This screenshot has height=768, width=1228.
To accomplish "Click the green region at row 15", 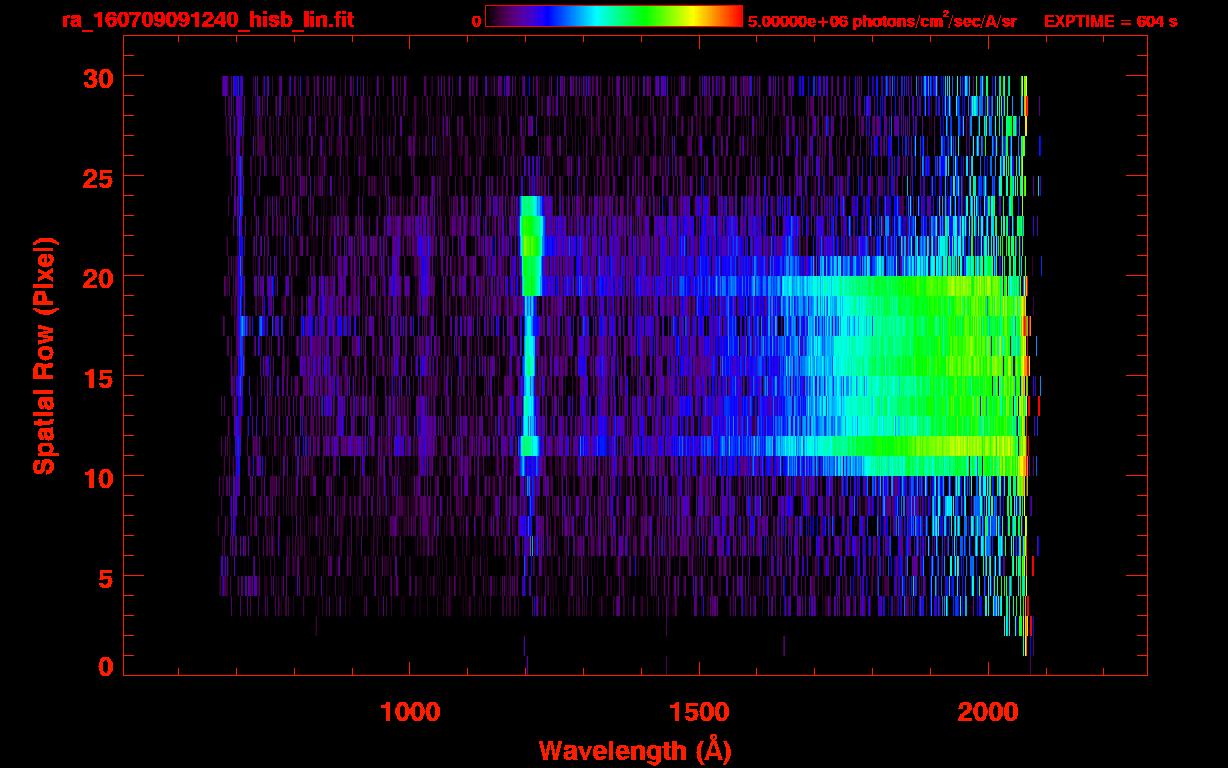I will pyautogui.click(x=930, y=375).
